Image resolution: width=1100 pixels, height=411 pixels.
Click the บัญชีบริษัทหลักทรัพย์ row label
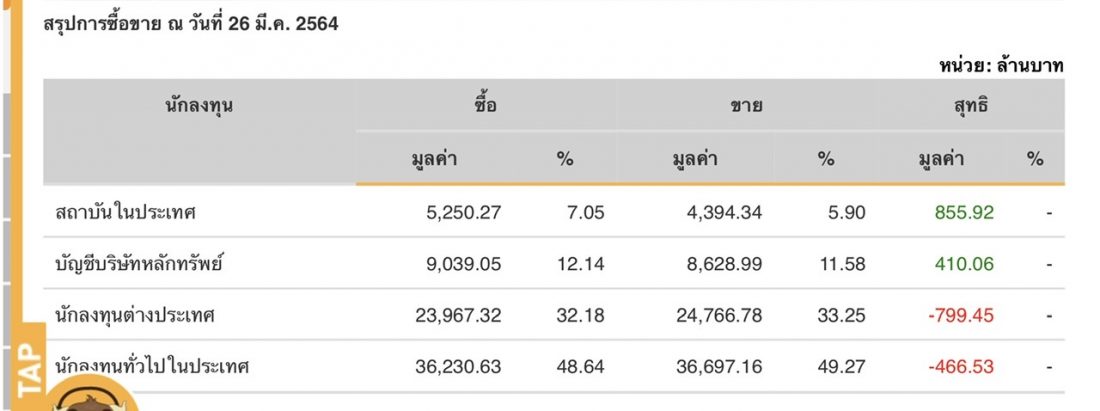[x=140, y=264]
